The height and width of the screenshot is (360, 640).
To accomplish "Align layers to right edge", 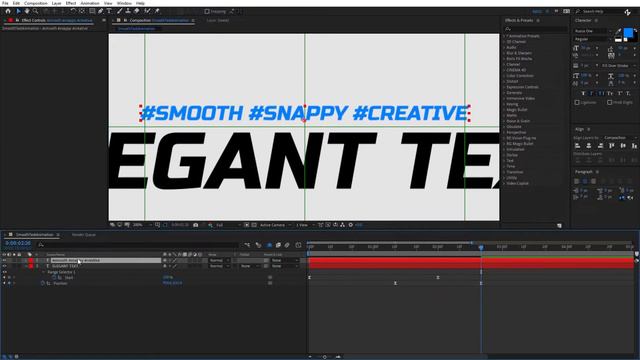I will [x=600, y=146].
